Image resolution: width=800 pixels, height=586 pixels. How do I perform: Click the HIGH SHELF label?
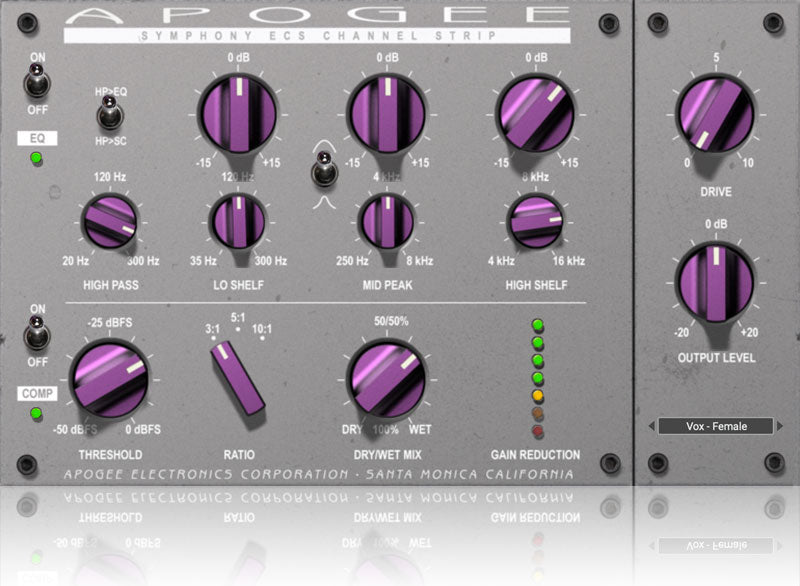(536, 285)
